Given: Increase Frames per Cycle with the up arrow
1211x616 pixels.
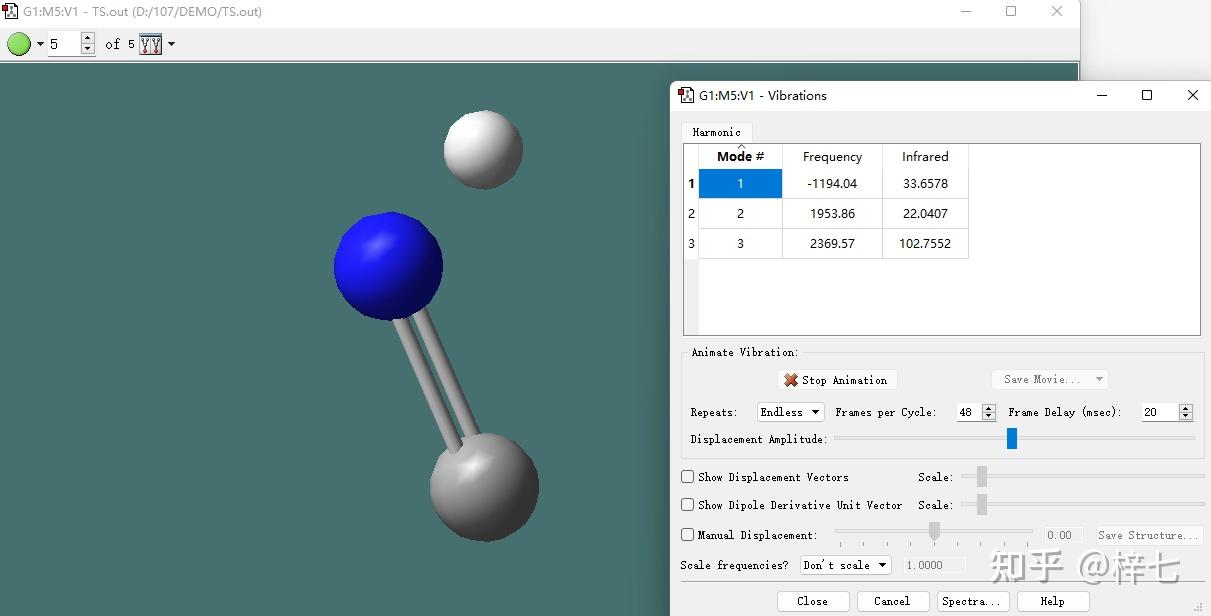Looking at the screenshot, I should pyautogui.click(x=989, y=407).
